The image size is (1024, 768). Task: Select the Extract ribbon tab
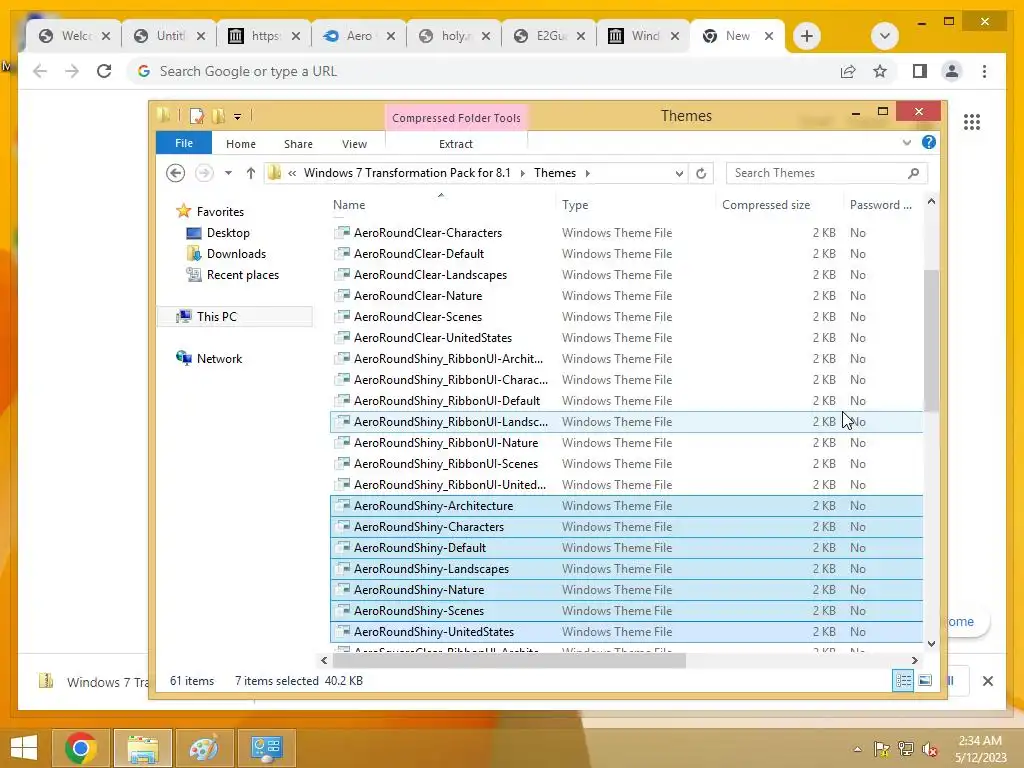pos(455,144)
